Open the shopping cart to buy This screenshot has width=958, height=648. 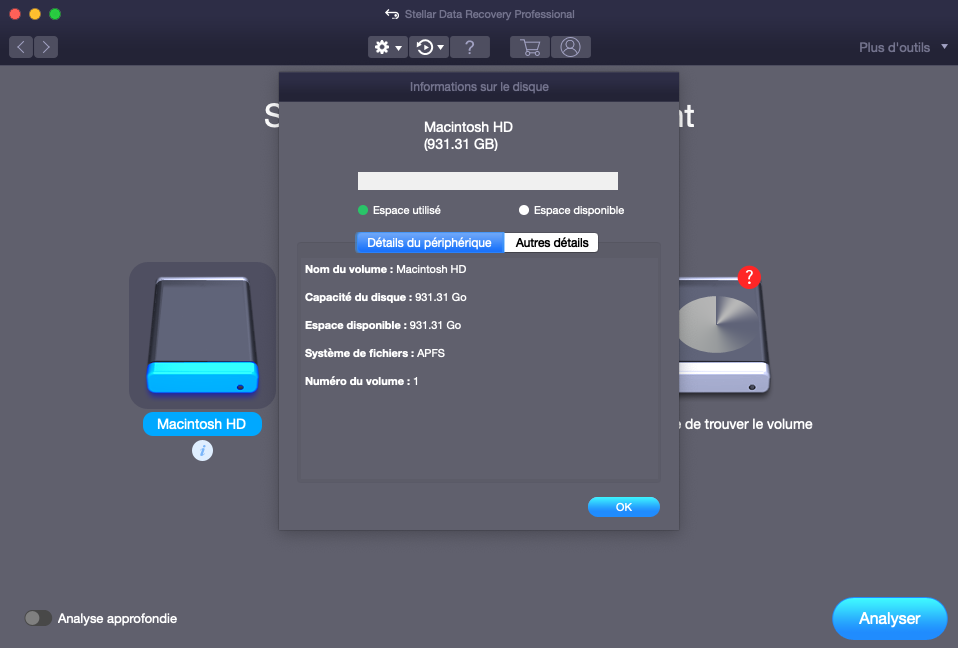(x=530, y=47)
